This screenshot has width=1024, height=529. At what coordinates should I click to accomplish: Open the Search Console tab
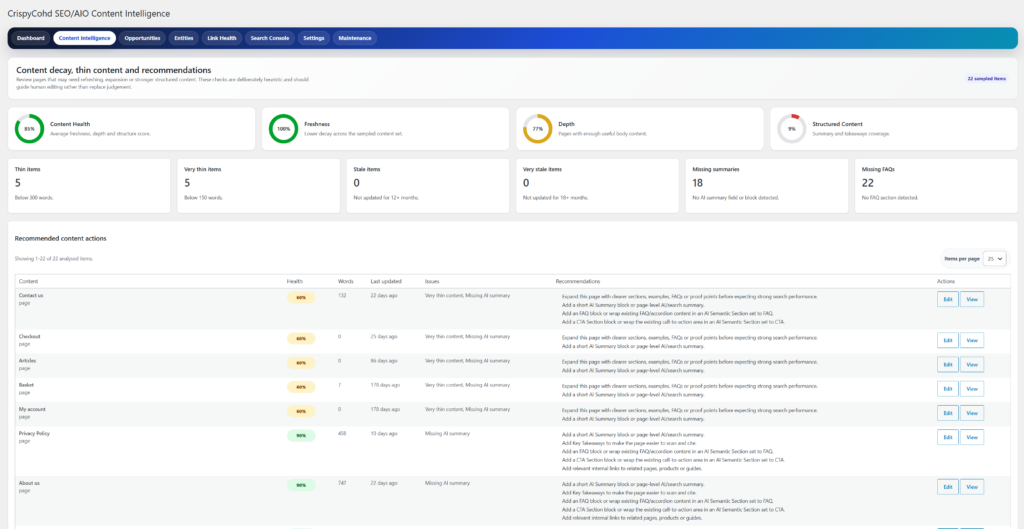pyautogui.click(x=270, y=39)
